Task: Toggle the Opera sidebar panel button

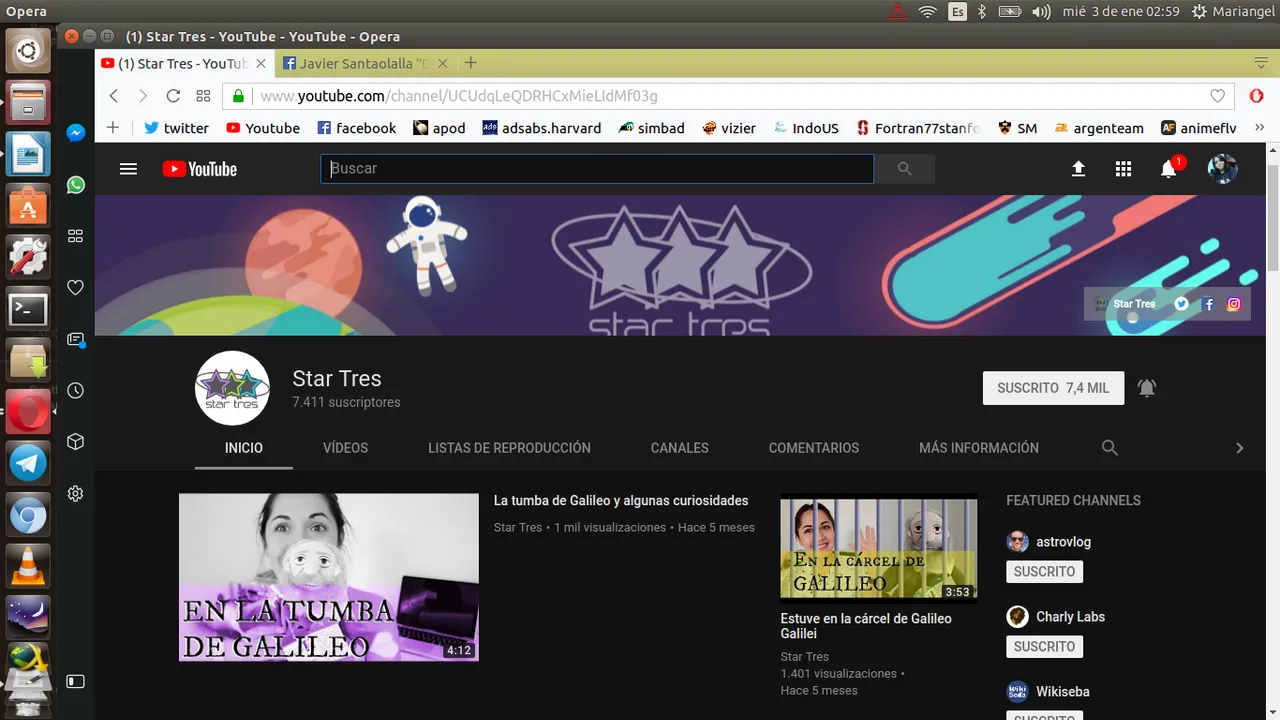Action: tap(75, 681)
